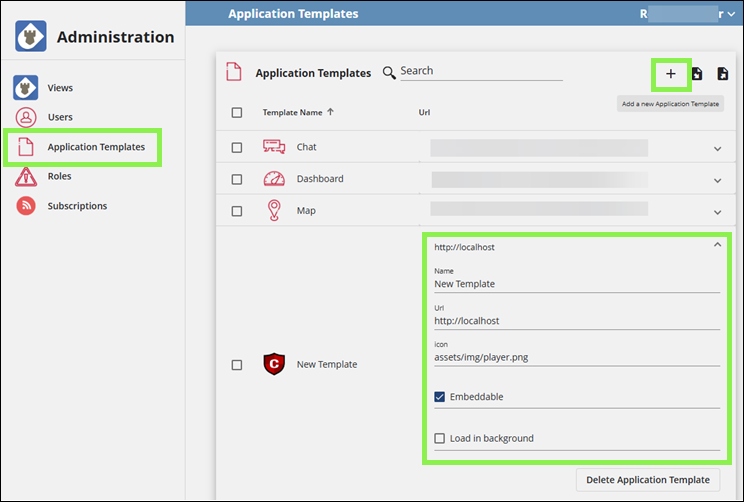744x502 pixels.
Task: Click the Map pin icon
Action: (x=274, y=211)
